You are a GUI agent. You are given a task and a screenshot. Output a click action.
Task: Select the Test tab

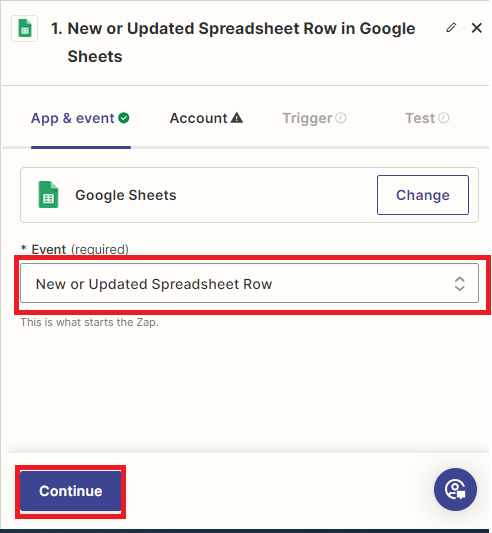(x=427, y=118)
